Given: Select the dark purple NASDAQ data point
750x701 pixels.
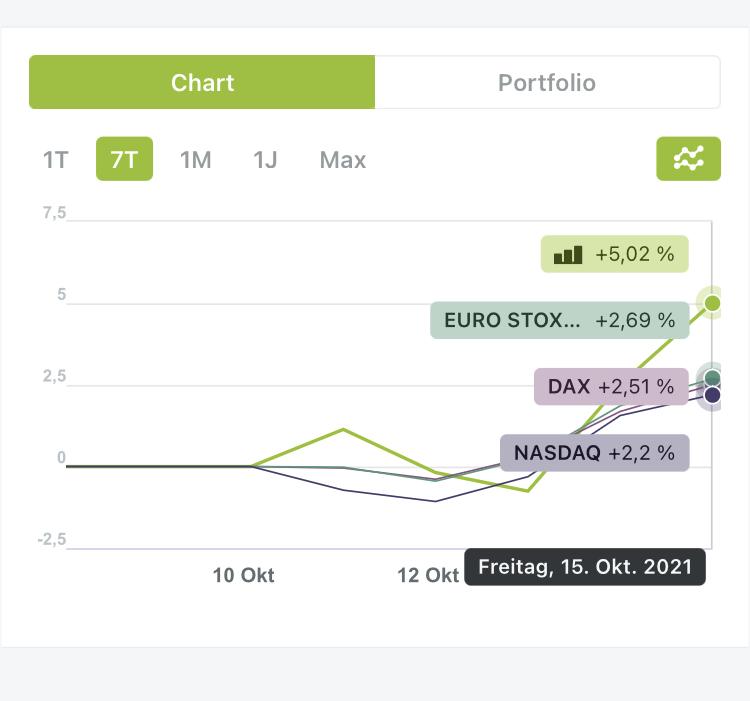Looking at the screenshot, I should coord(712,396).
